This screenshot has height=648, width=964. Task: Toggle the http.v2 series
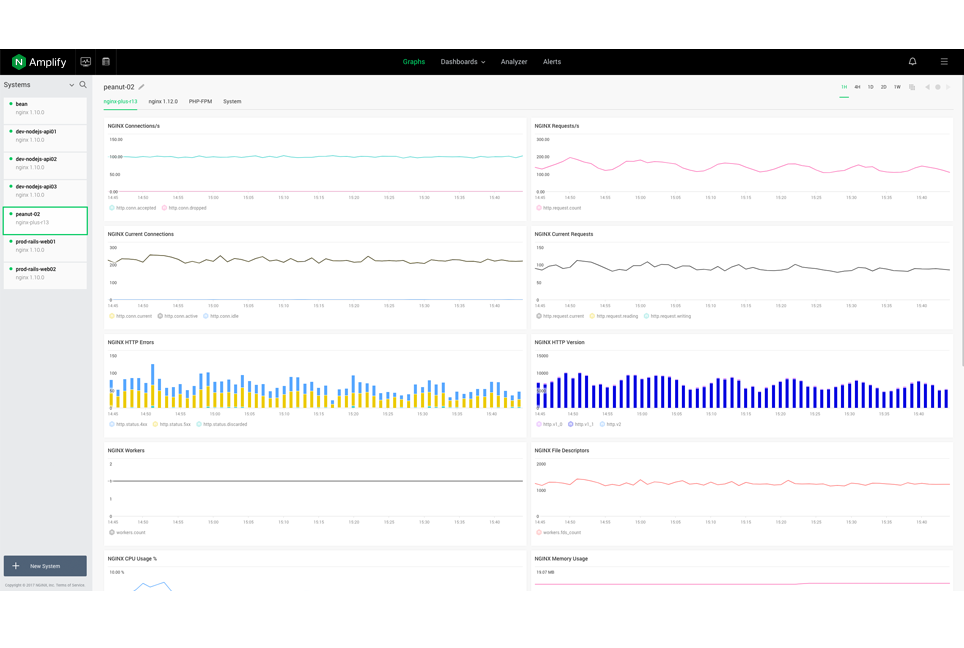pyautogui.click(x=610, y=424)
